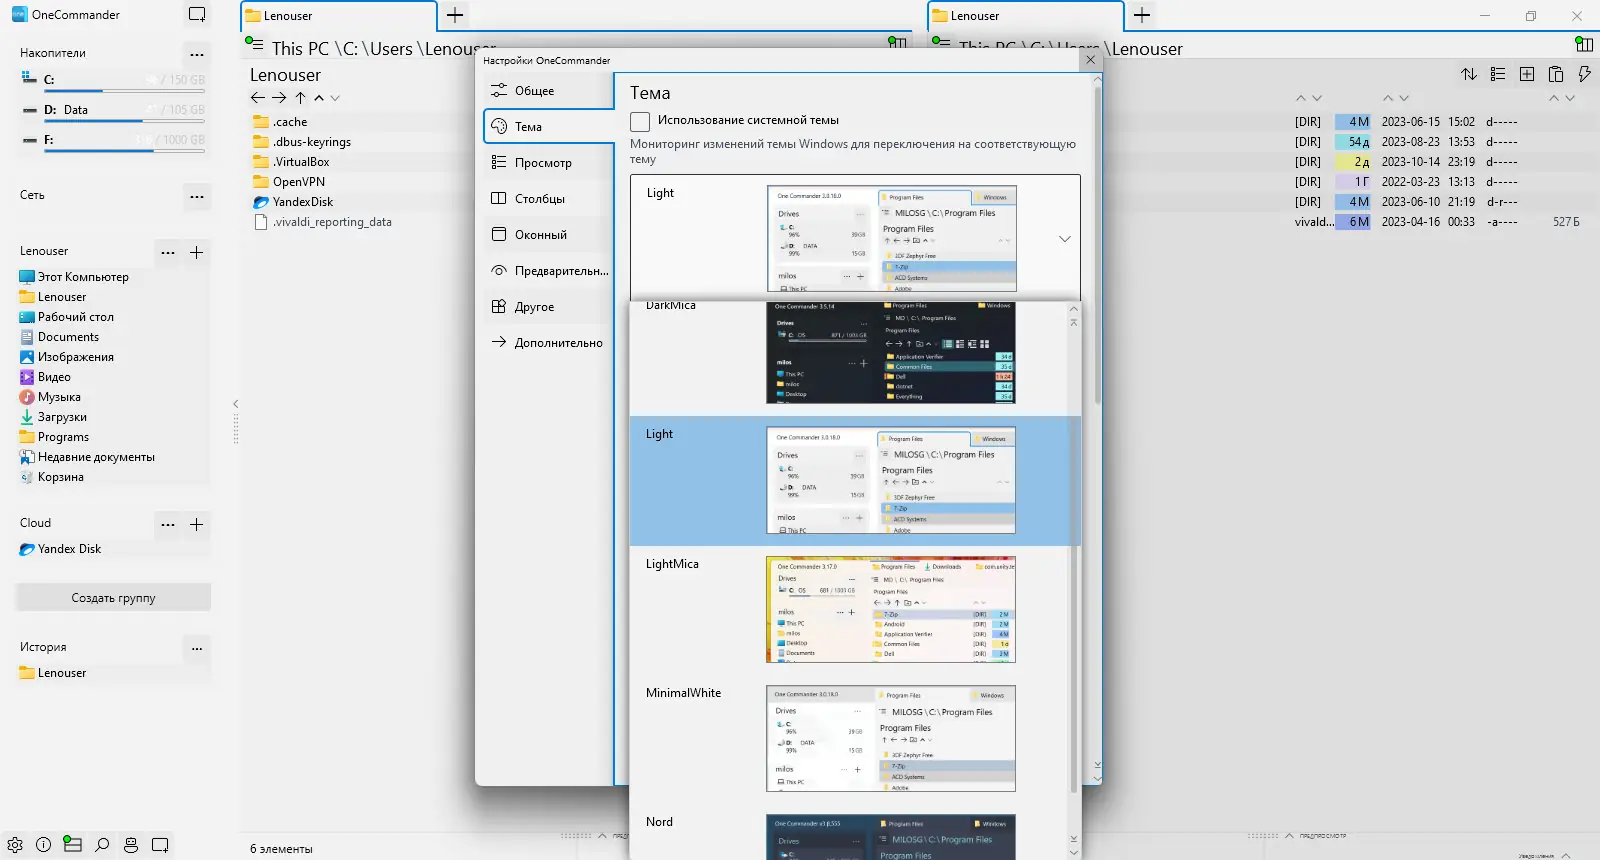The height and width of the screenshot is (860, 1600).
Task: Open the sort order arrows in right pane
Action: (x=1469, y=74)
